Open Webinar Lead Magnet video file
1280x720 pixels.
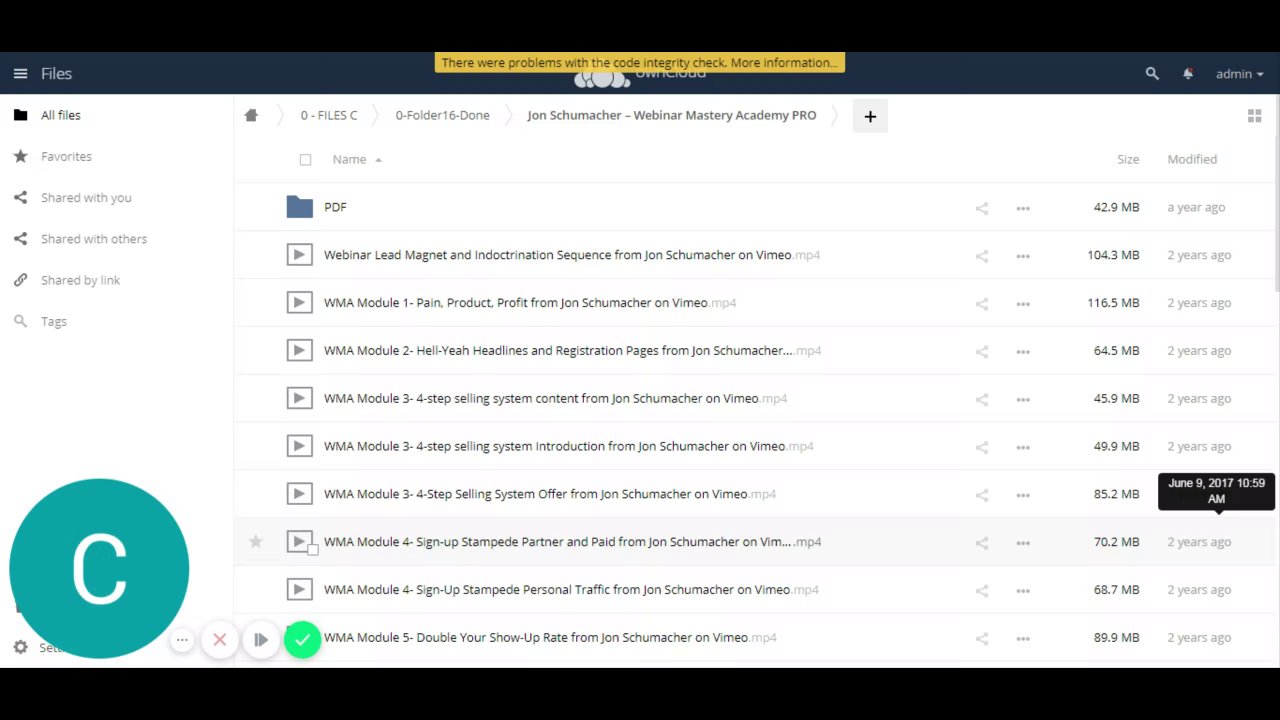(x=572, y=255)
